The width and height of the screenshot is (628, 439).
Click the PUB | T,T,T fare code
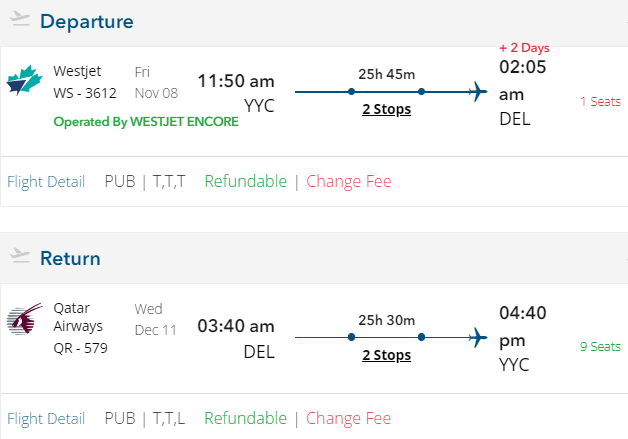[145, 181]
